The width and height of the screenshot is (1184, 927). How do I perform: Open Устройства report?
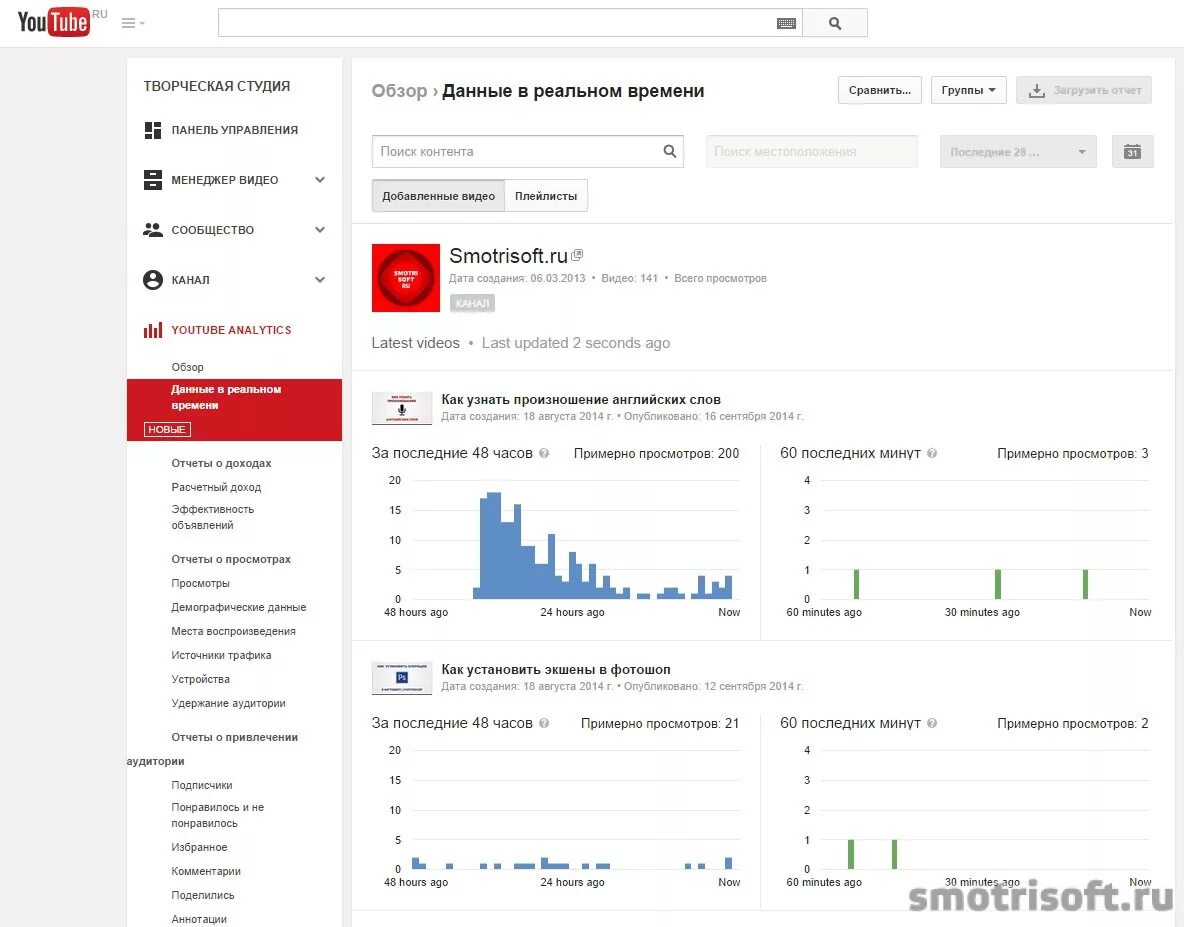click(200, 679)
